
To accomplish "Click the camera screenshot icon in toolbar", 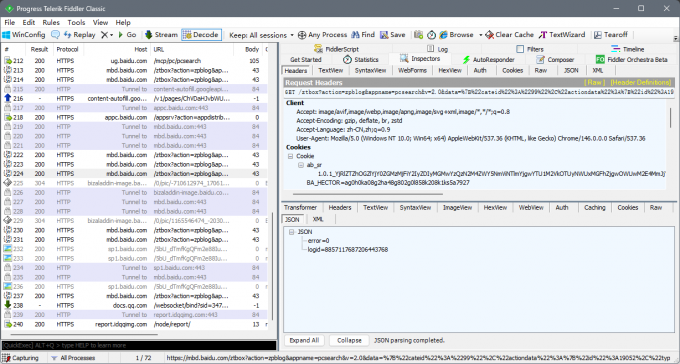I will click(418, 35).
